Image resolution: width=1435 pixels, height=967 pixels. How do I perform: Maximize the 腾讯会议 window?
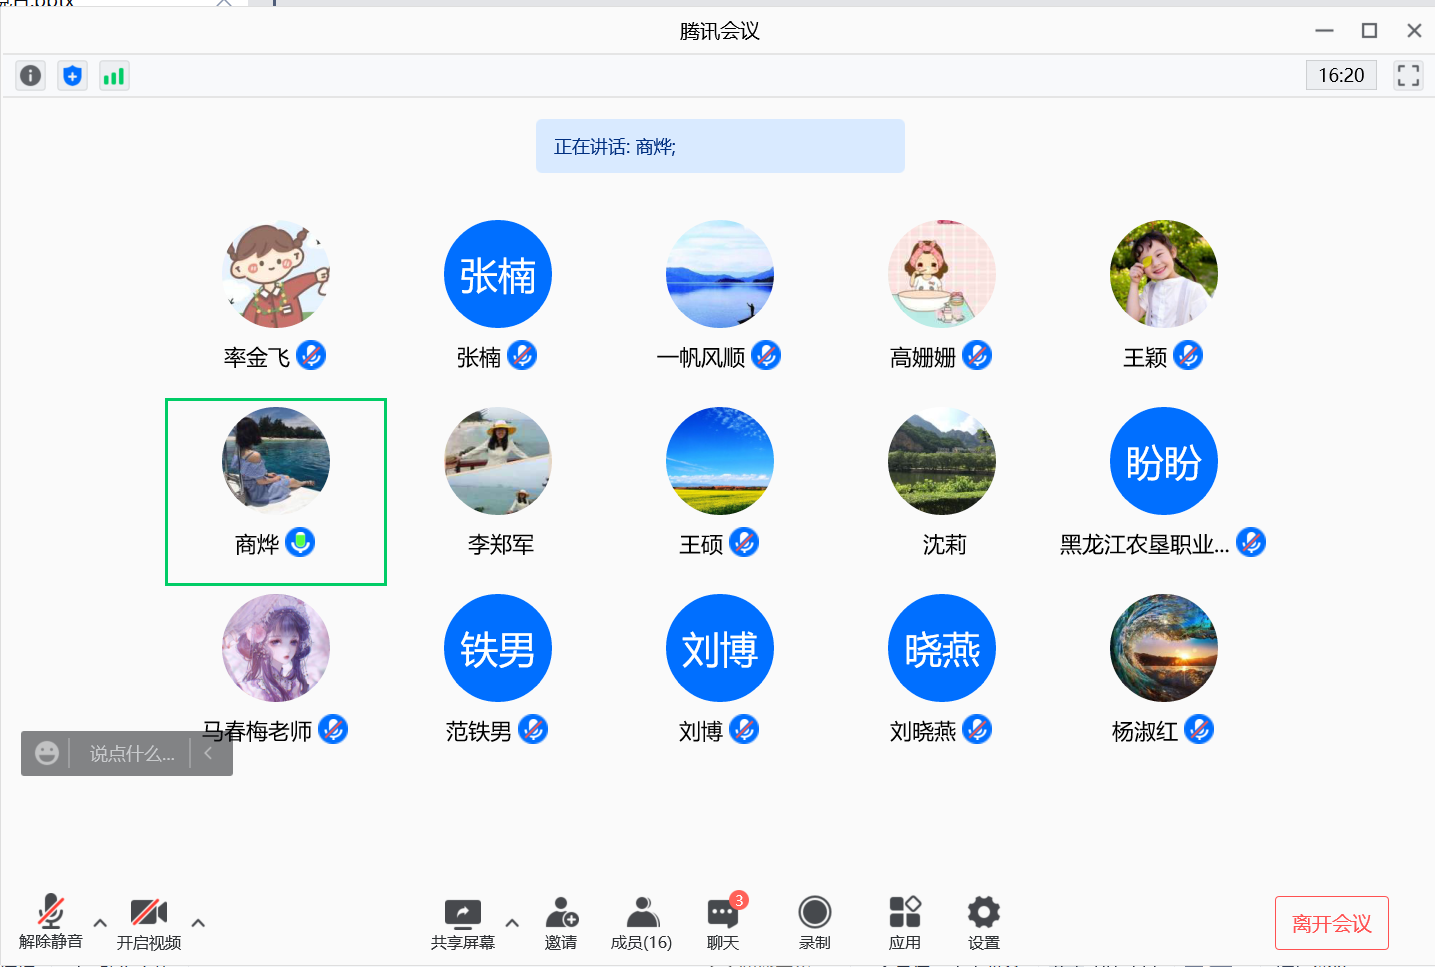coord(1369,30)
